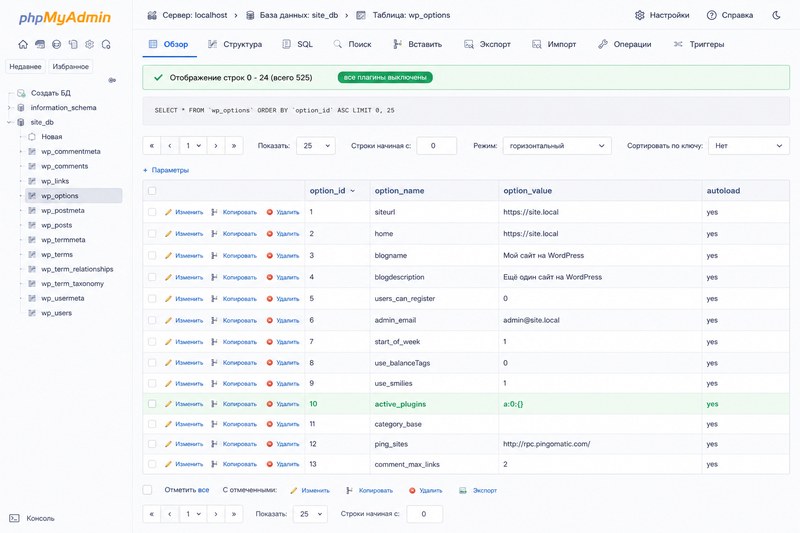
Task: Click pencil icon in active_plugins row
Action: (168, 404)
